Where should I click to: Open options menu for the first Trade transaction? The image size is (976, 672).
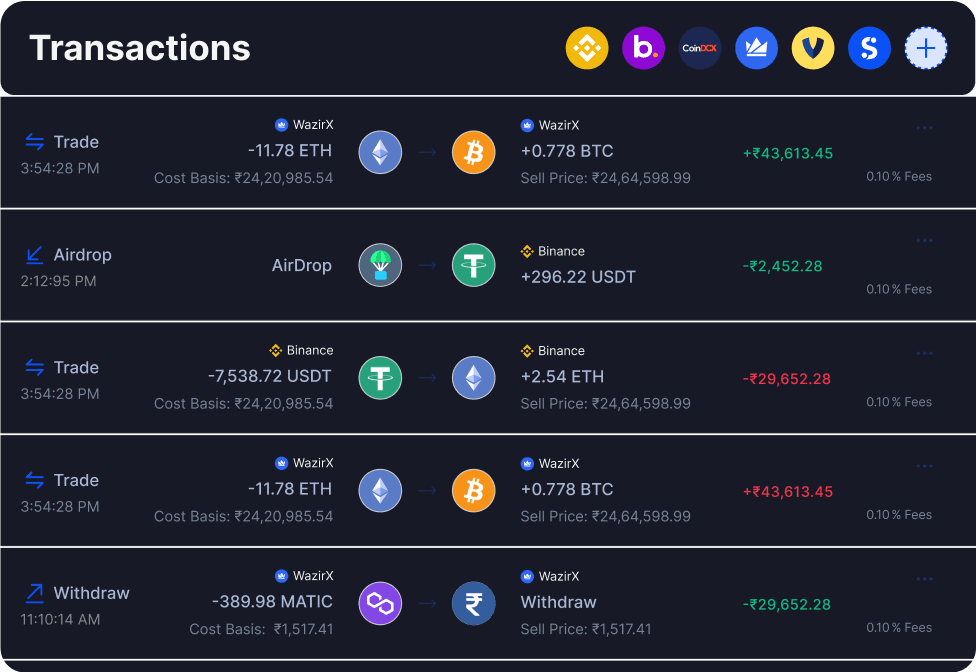(923, 126)
